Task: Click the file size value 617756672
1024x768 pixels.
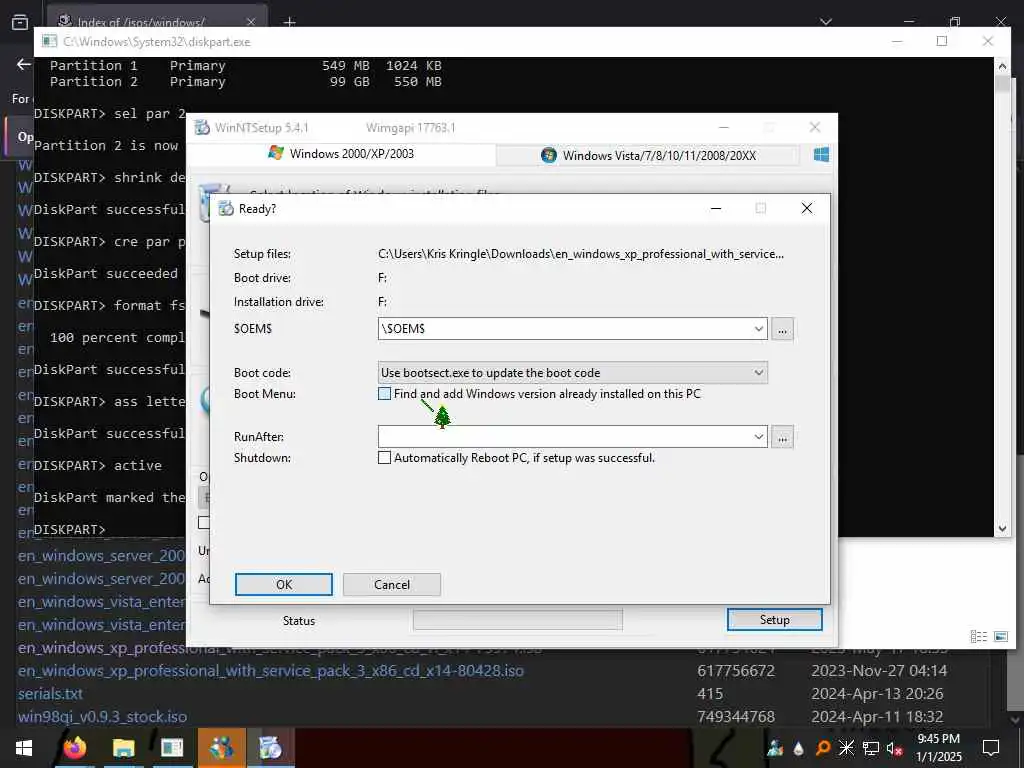Action: click(x=736, y=671)
